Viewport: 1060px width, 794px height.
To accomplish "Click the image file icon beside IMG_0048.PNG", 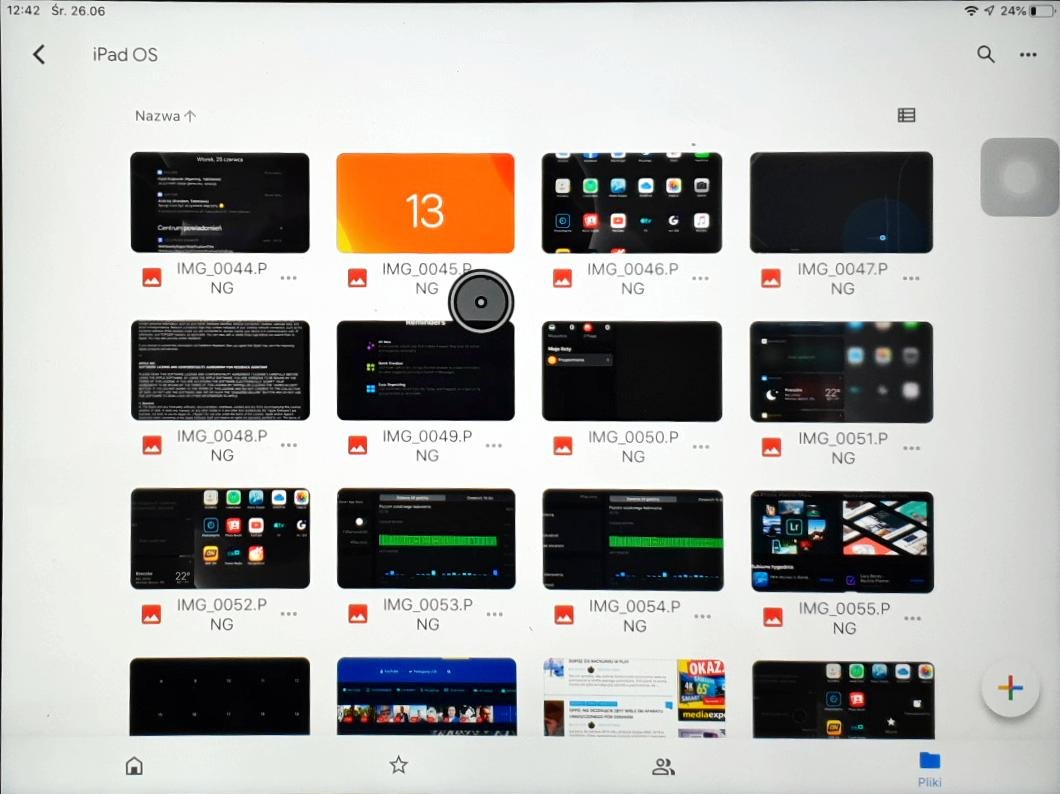I will click(x=152, y=445).
